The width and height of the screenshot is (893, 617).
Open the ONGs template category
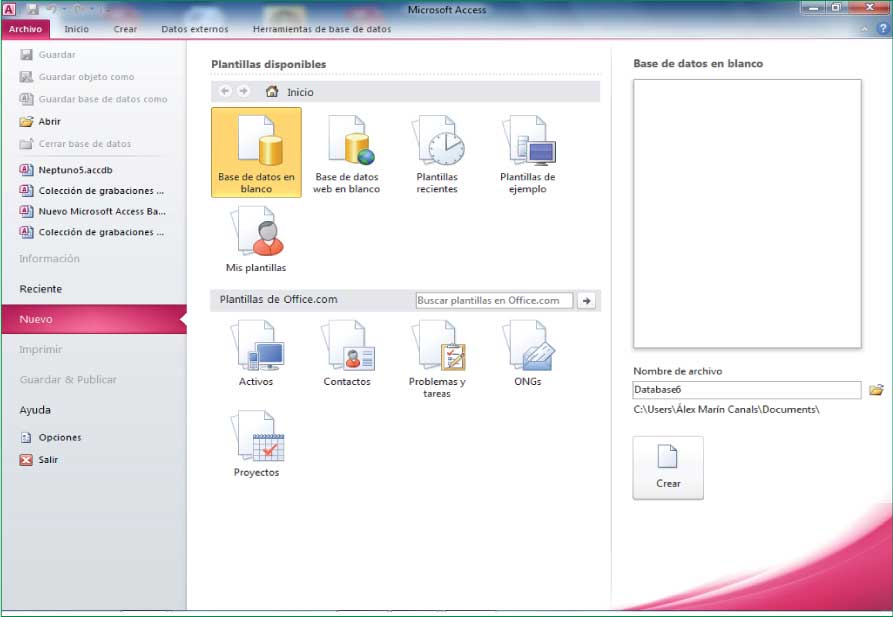coord(527,353)
